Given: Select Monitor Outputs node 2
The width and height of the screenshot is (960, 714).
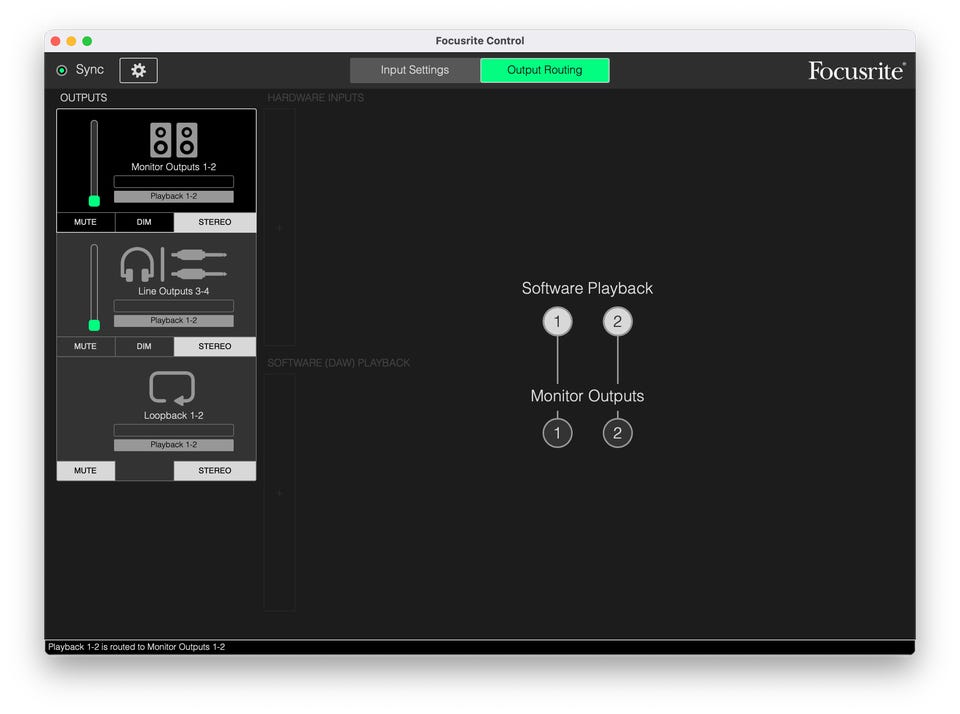Looking at the screenshot, I should point(617,434).
